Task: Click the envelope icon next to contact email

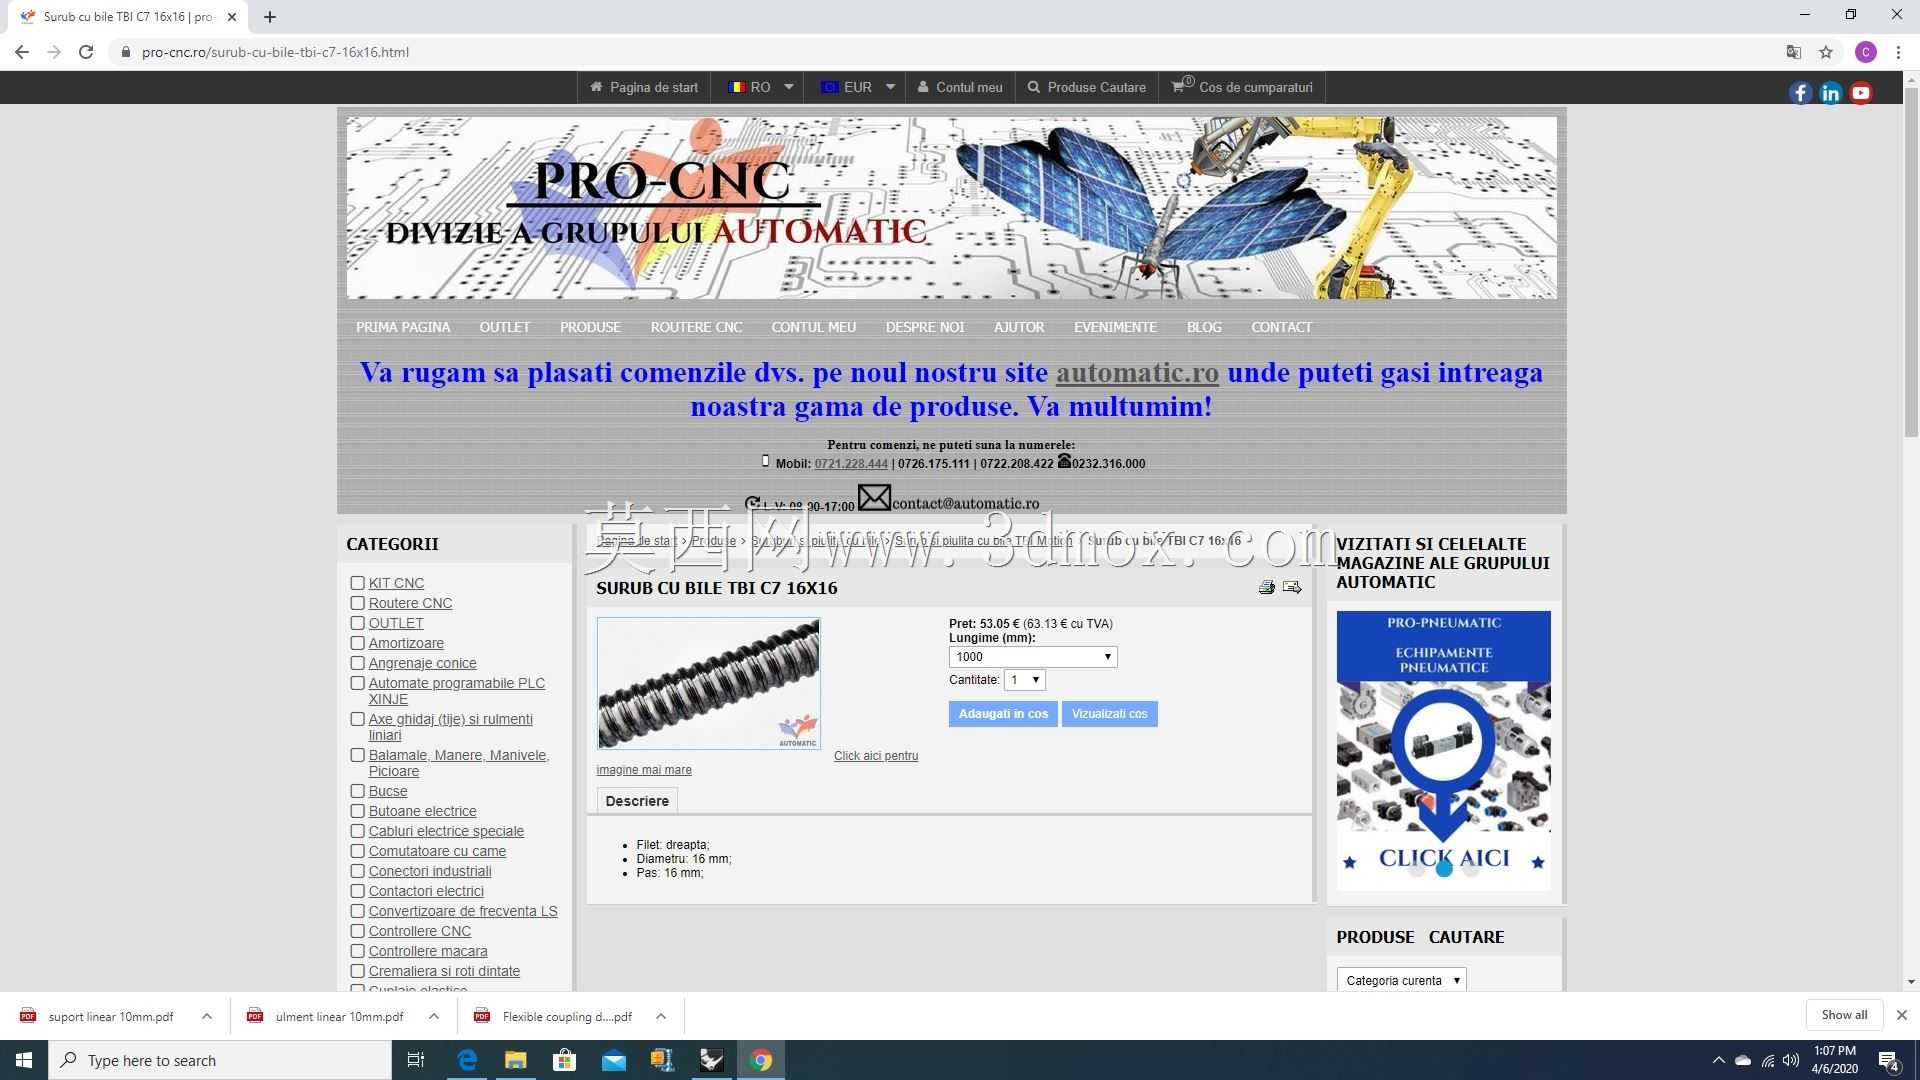Action: click(874, 497)
